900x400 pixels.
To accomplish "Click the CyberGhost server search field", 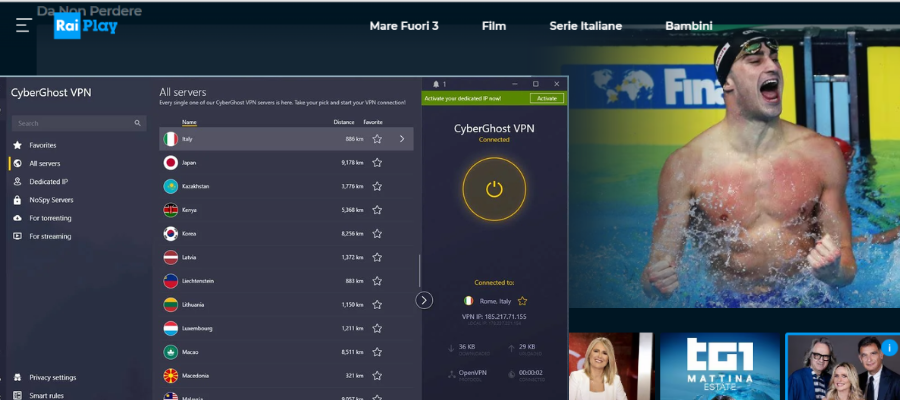I will (79, 123).
